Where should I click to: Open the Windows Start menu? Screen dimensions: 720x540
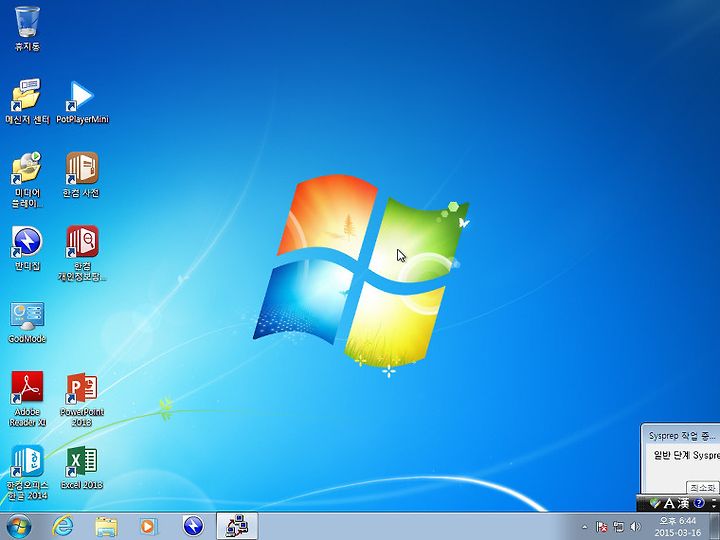click(19, 527)
